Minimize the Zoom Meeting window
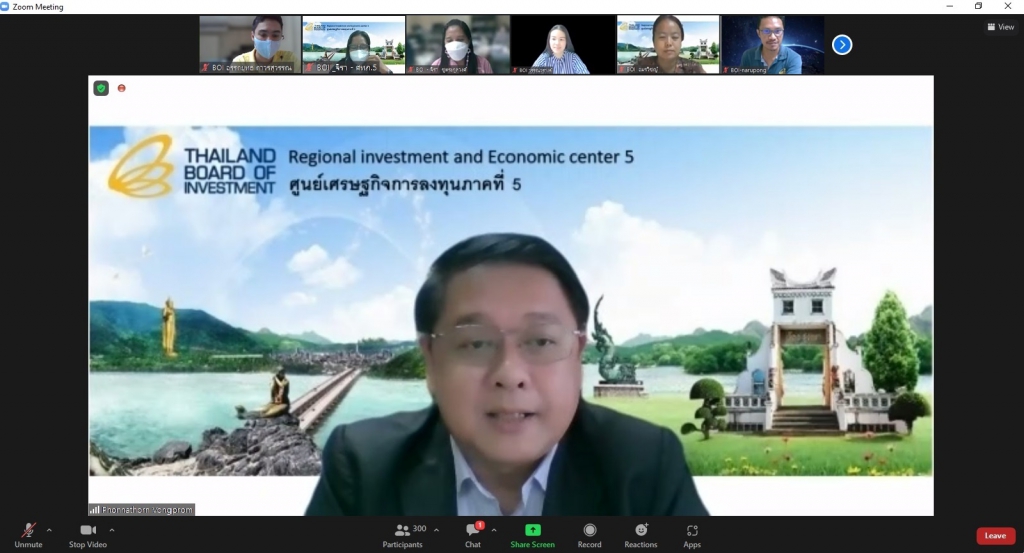 click(950, 7)
